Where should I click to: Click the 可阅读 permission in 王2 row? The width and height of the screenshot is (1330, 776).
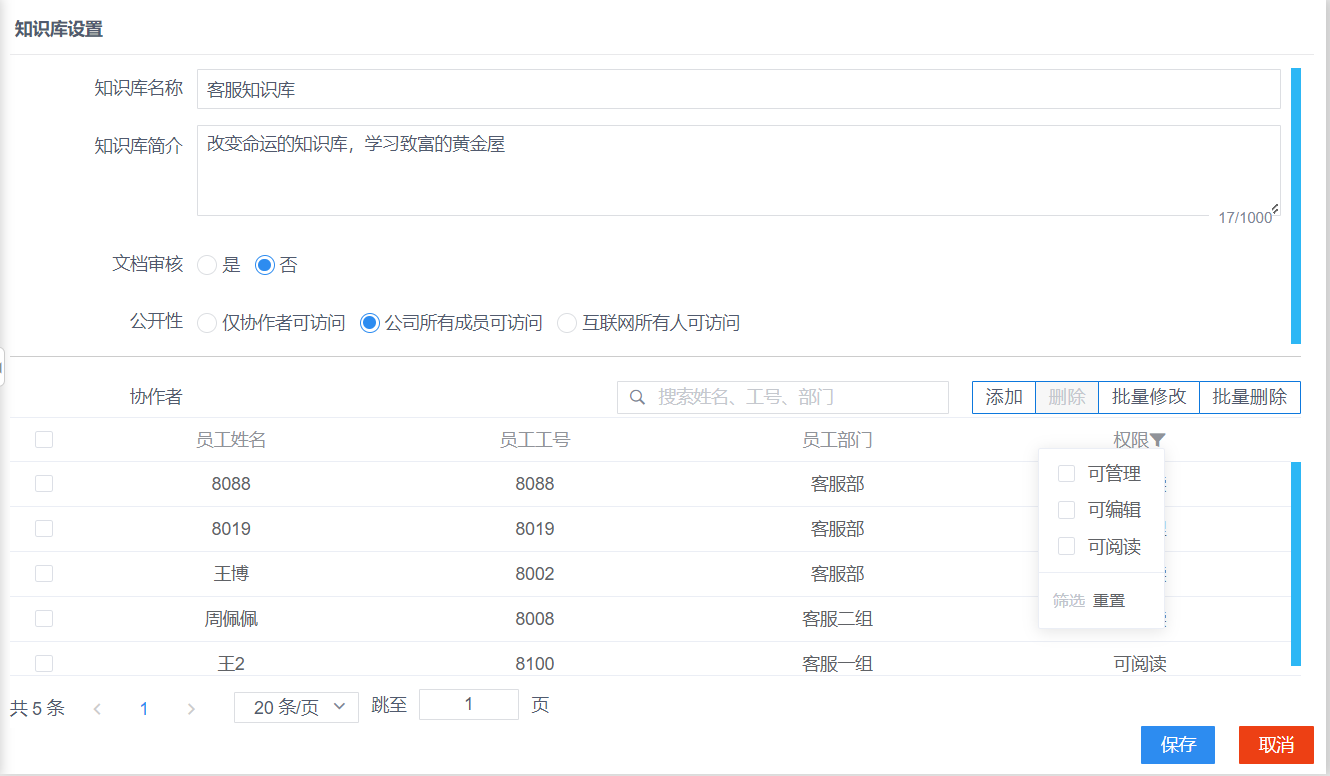[1140, 664]
